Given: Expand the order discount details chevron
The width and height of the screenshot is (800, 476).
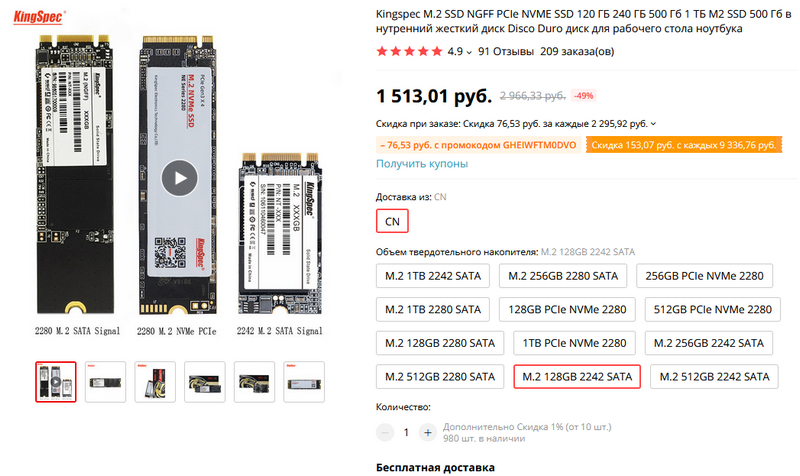Looking at the screenshot, I should click(653, 124).
